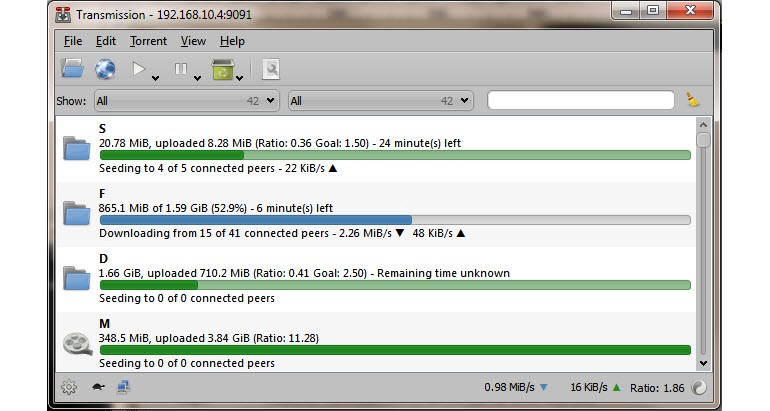
Task: Click the Remove torrent recycle-bin icon
Action: click(x=221, y=69)
